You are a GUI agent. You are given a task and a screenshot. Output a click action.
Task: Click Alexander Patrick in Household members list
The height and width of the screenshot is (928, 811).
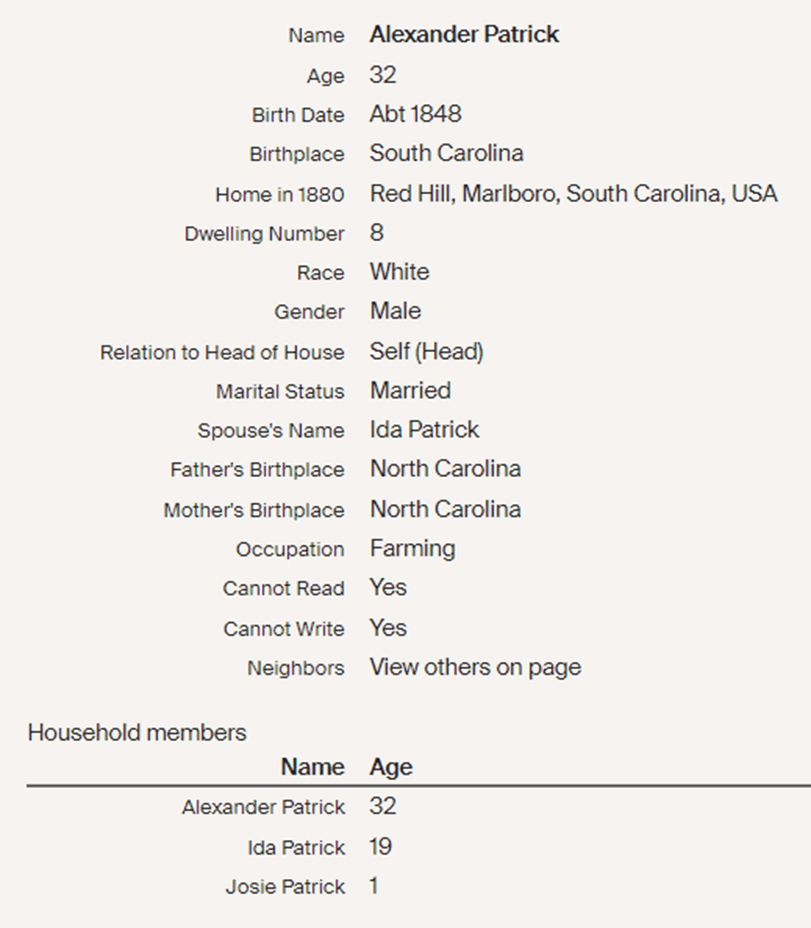coord(263,807)
